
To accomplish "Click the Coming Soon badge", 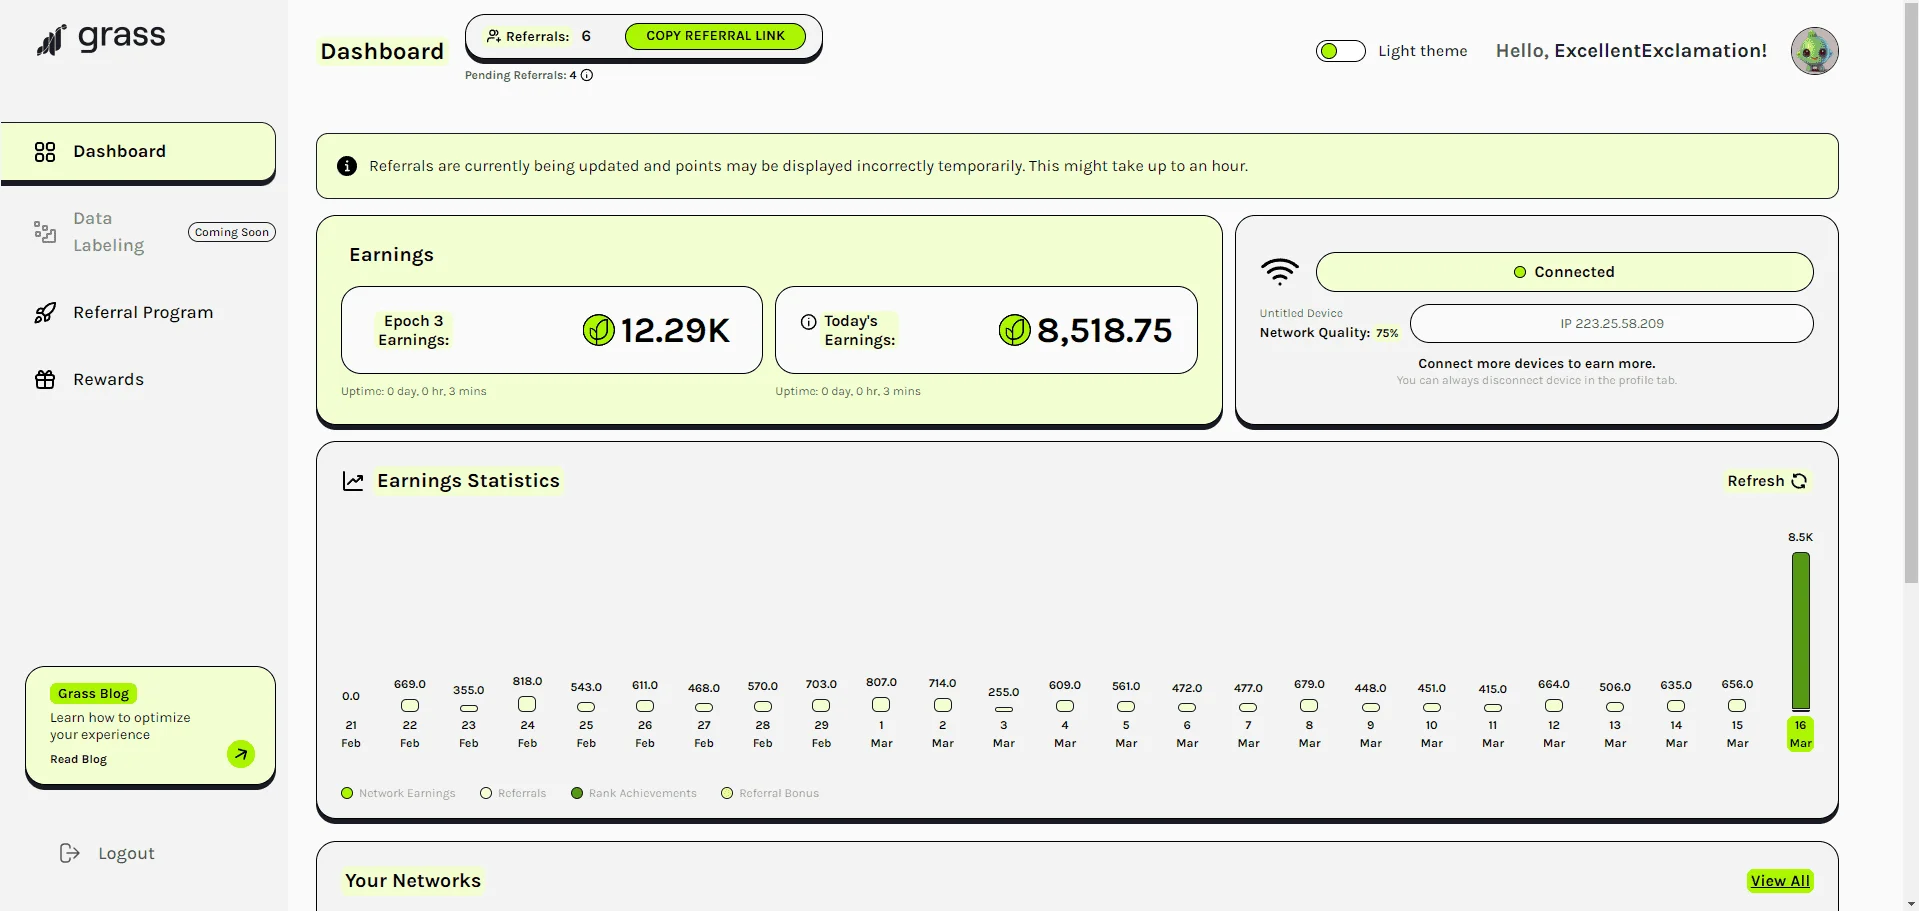I will [232, 232].
